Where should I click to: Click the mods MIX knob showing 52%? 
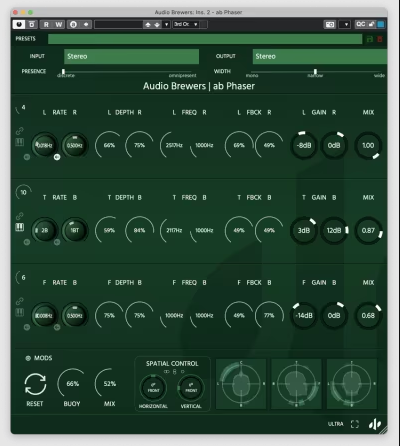point(109,384)
